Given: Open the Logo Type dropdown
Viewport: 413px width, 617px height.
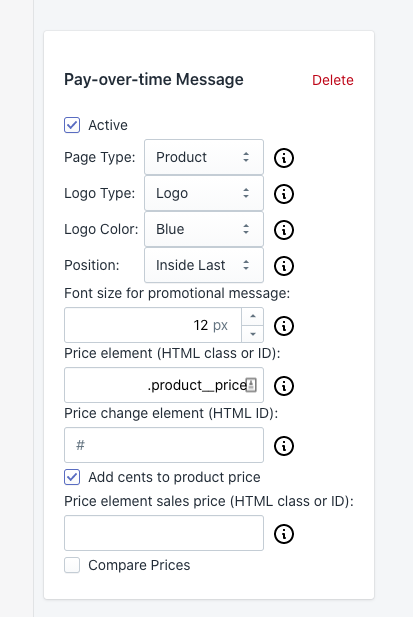Looking at the screenshot, I should [204, 193].
